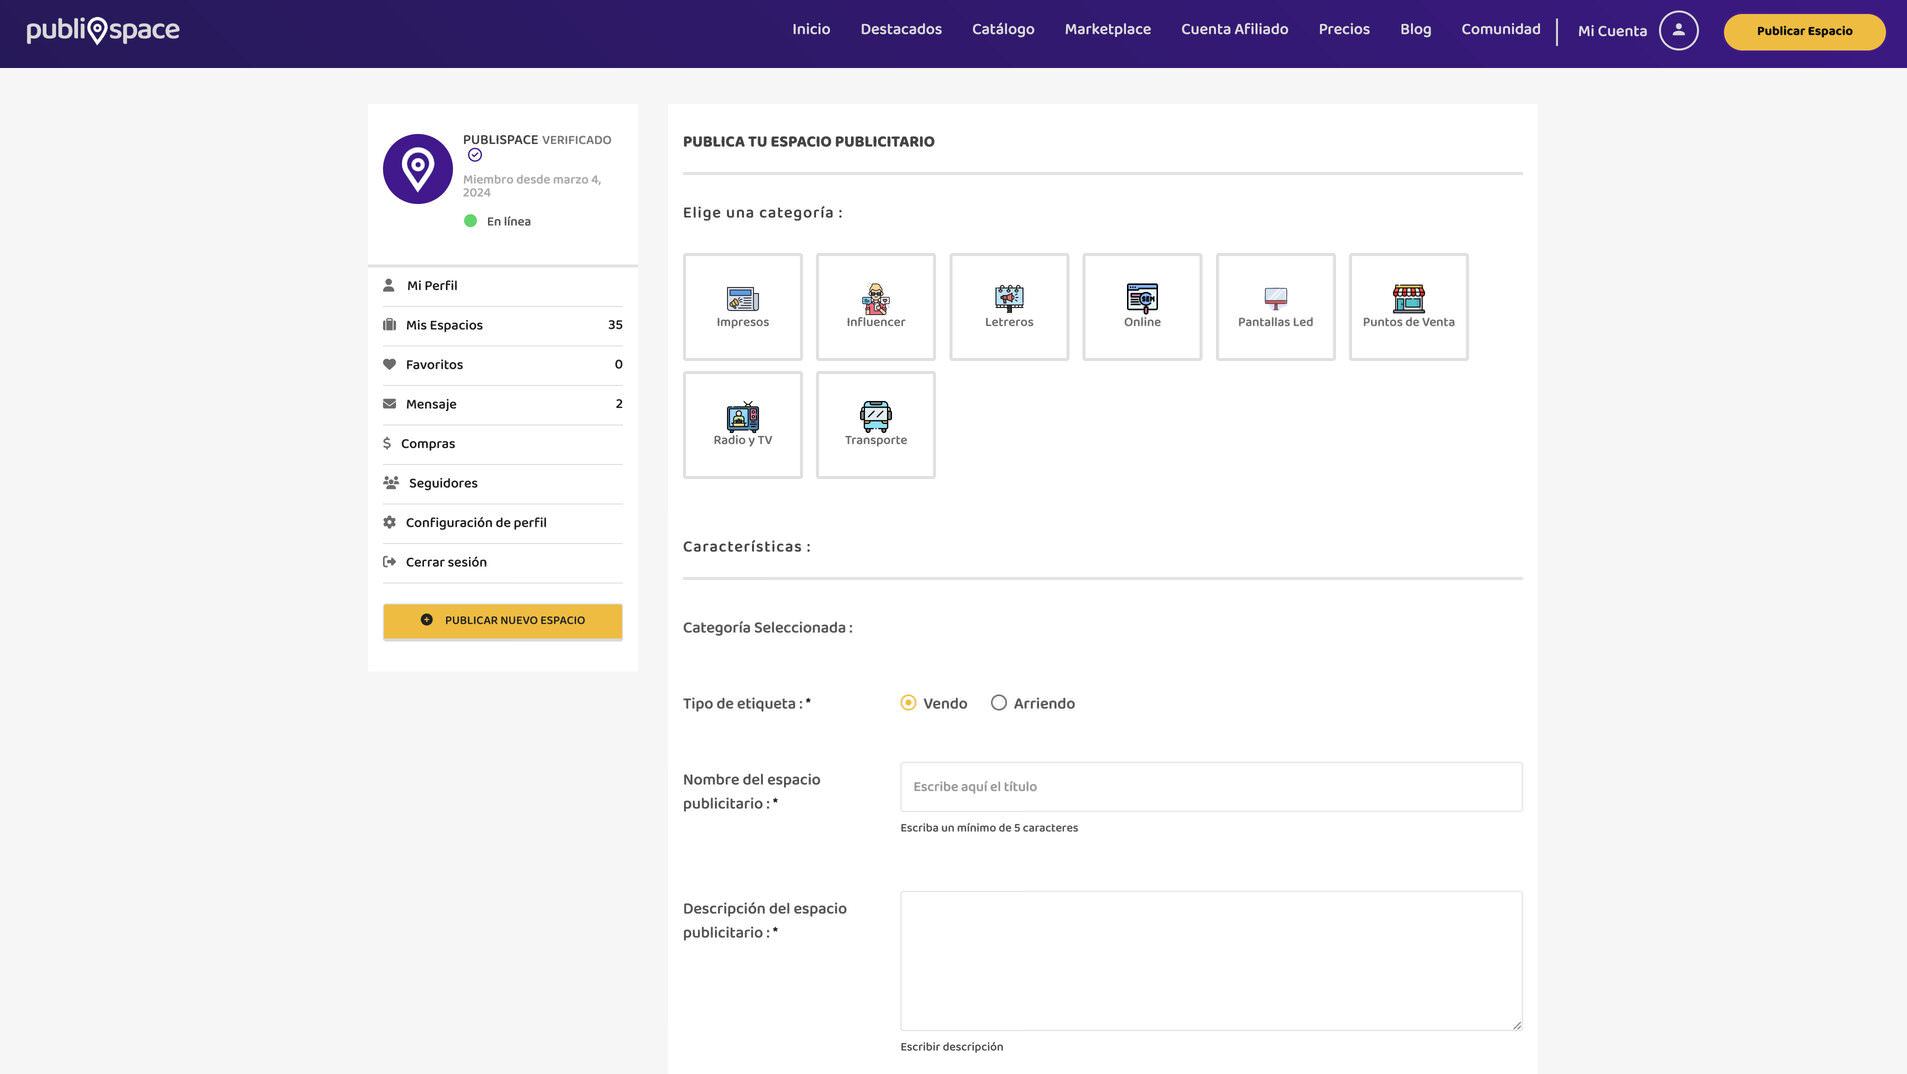The width and height of the screenshot is (1907, 1074).
Task: Select the Transporte category icon
Action: click(876, 416)
